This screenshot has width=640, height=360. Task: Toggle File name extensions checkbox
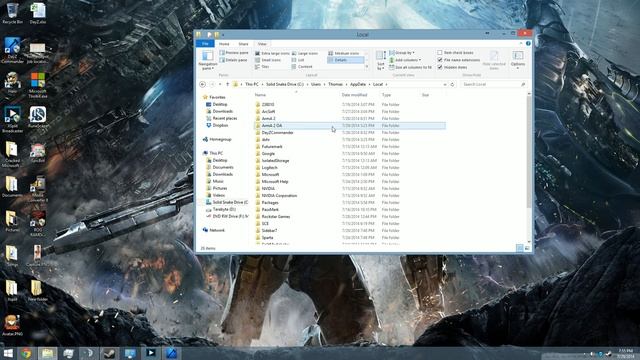459,60
